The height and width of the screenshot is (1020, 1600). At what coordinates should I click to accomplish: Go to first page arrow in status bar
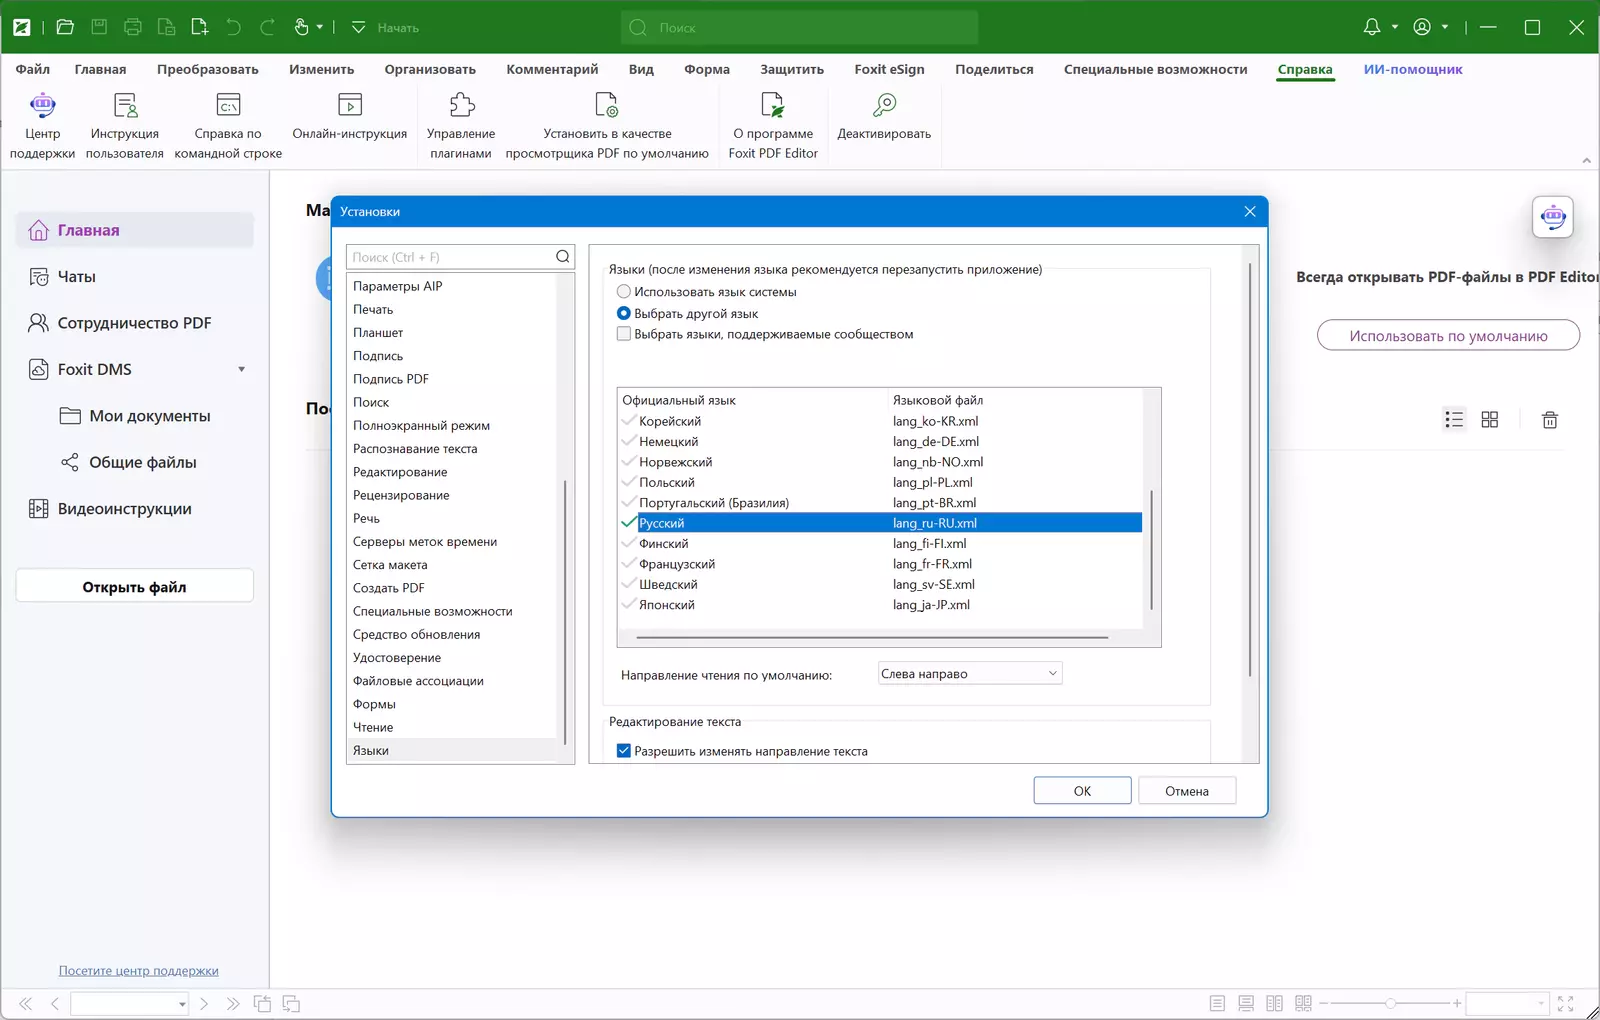click(25, 1003)
